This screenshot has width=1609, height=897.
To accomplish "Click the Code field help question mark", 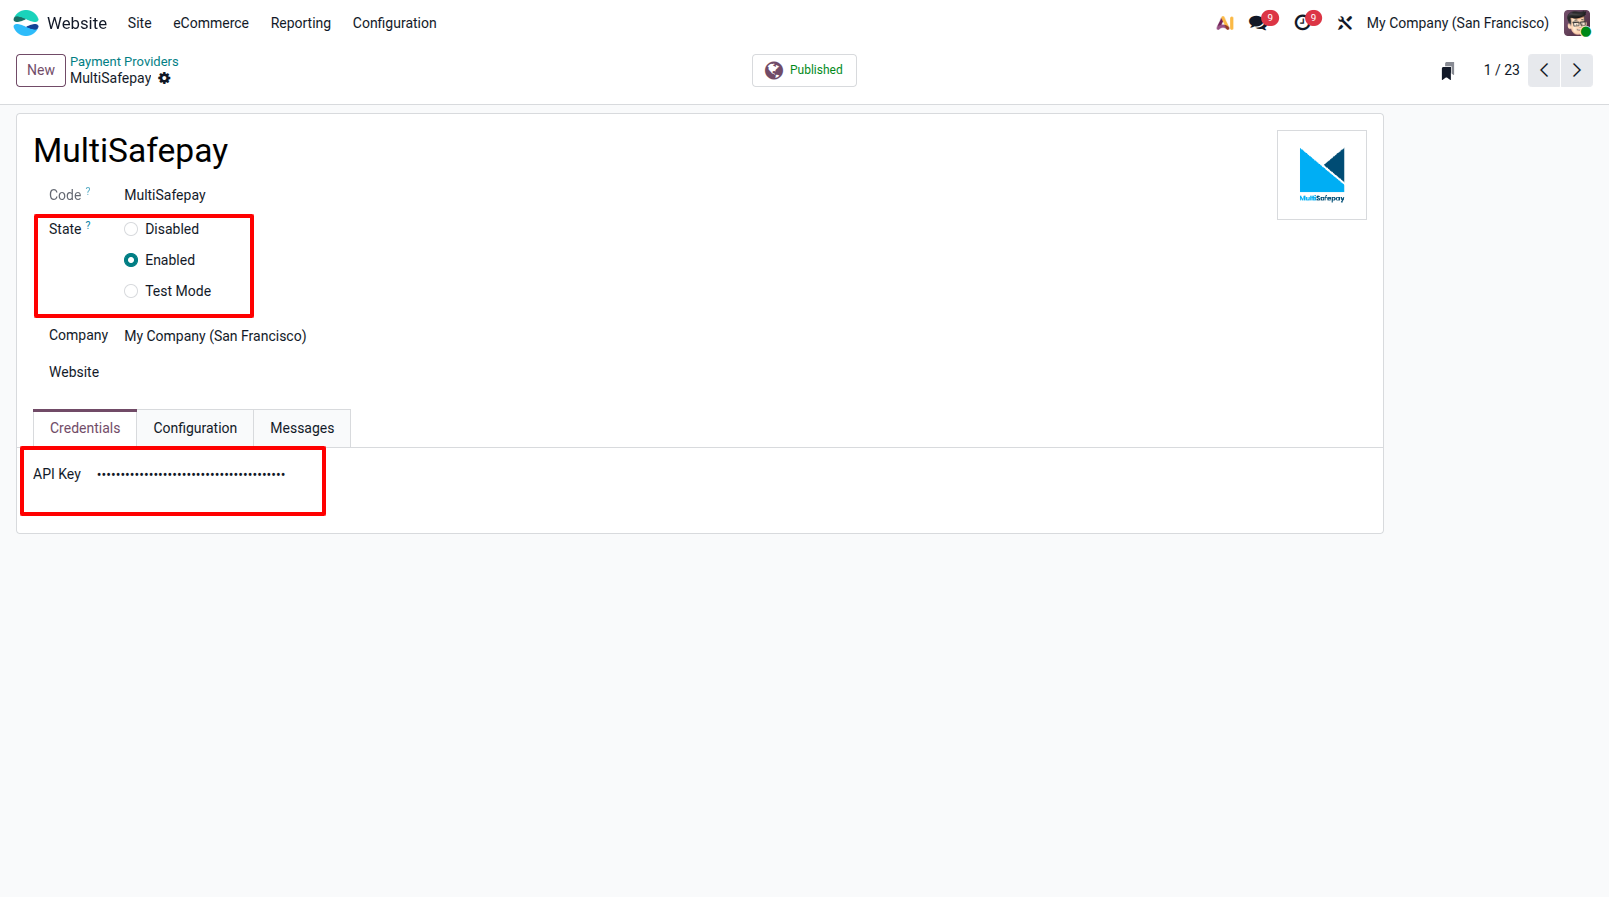I will point(88,192).
